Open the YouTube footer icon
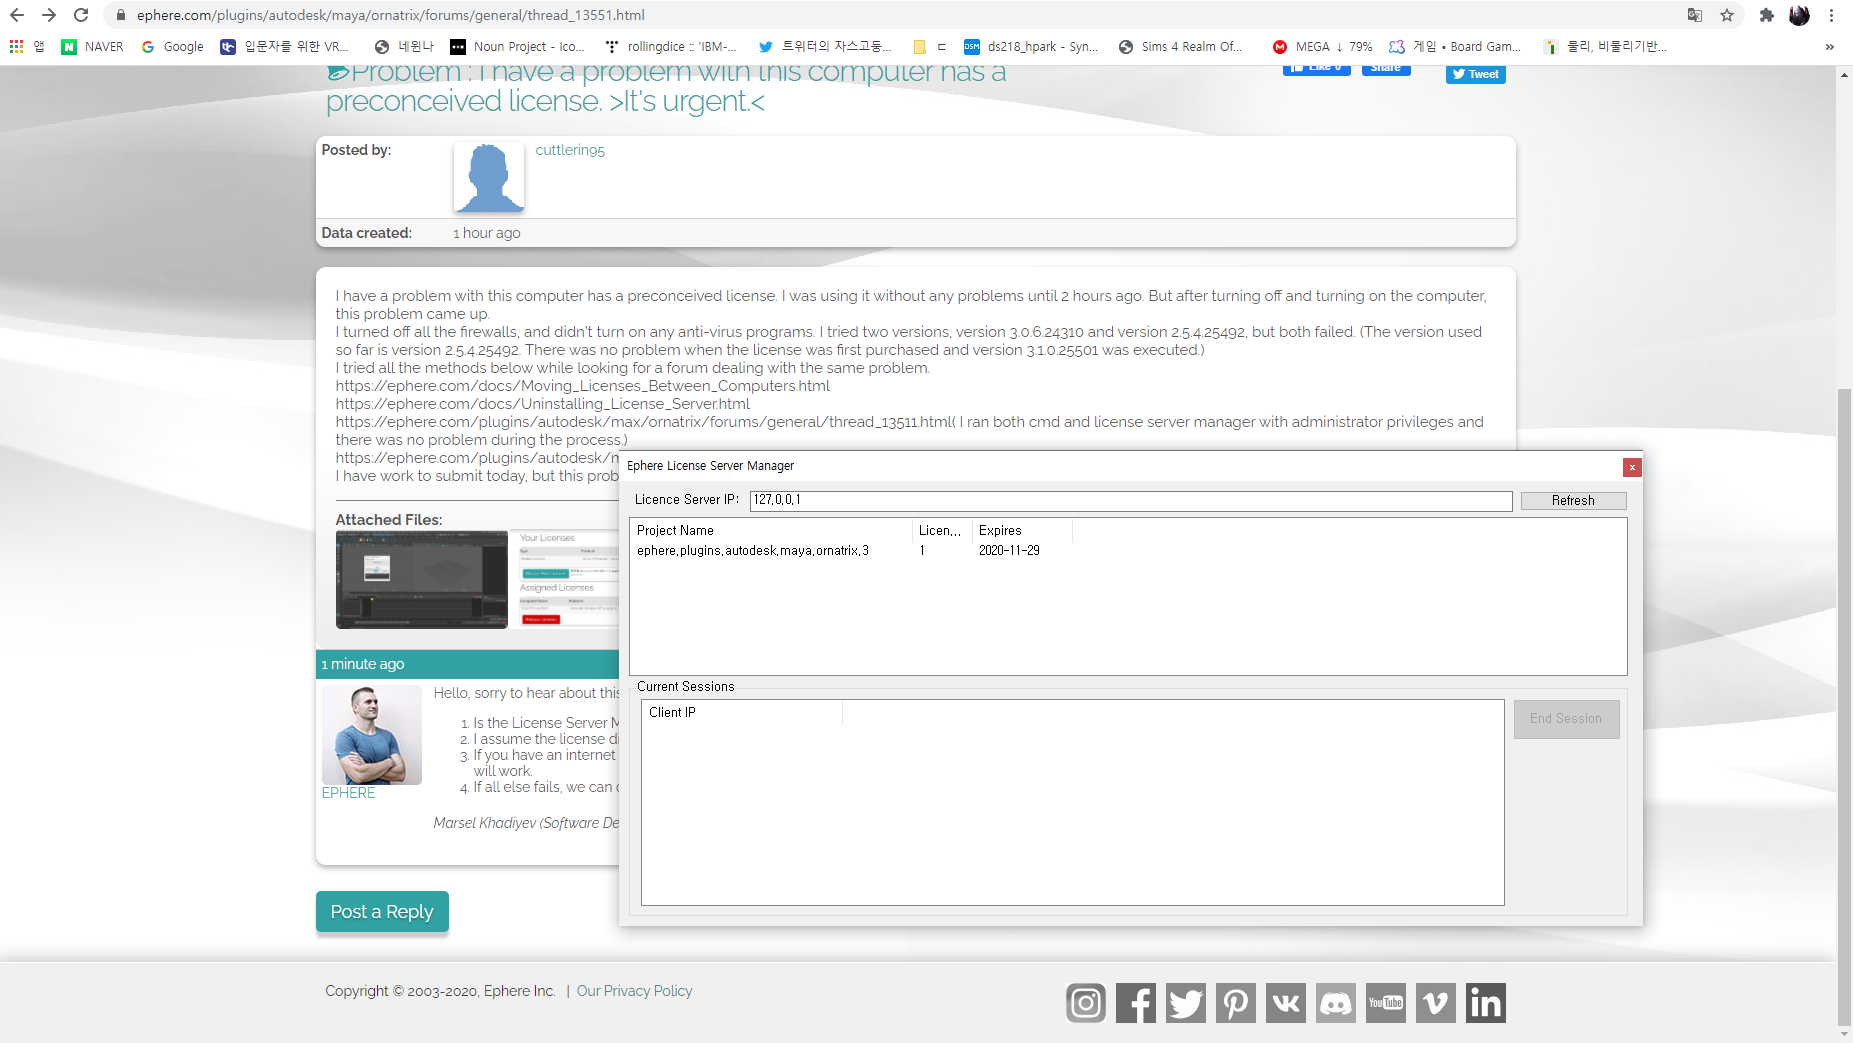The width and height of the screenshot is (1853, 1043). tap(1385, 1003)
